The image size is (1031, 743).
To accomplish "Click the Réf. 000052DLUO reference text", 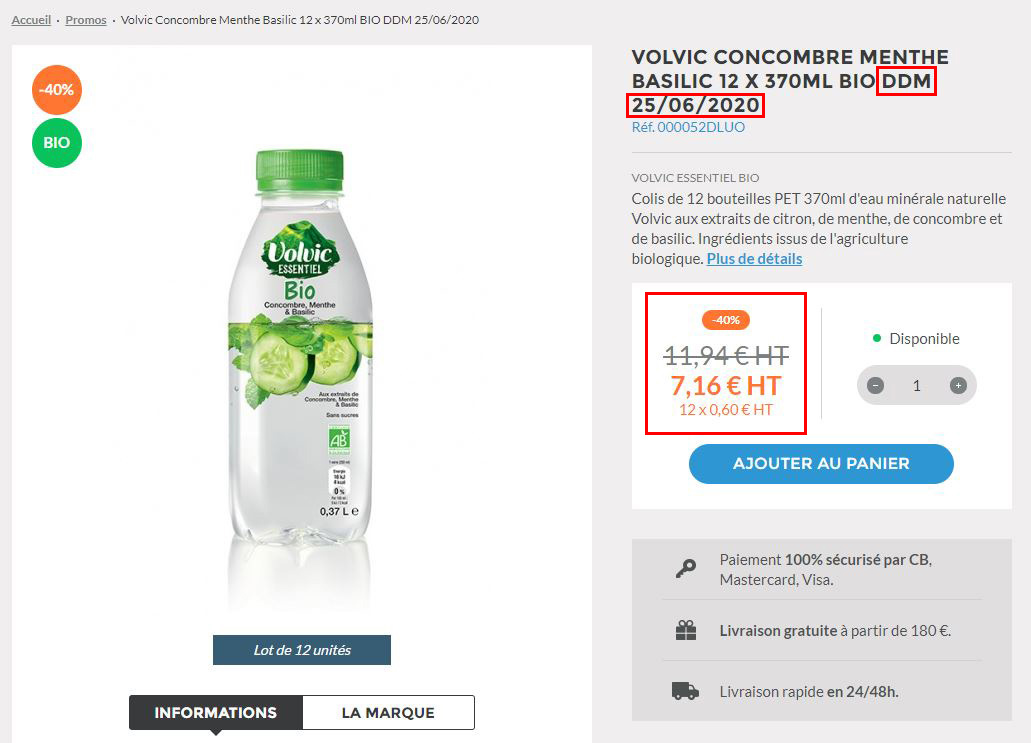I will [x=688, y=128].
